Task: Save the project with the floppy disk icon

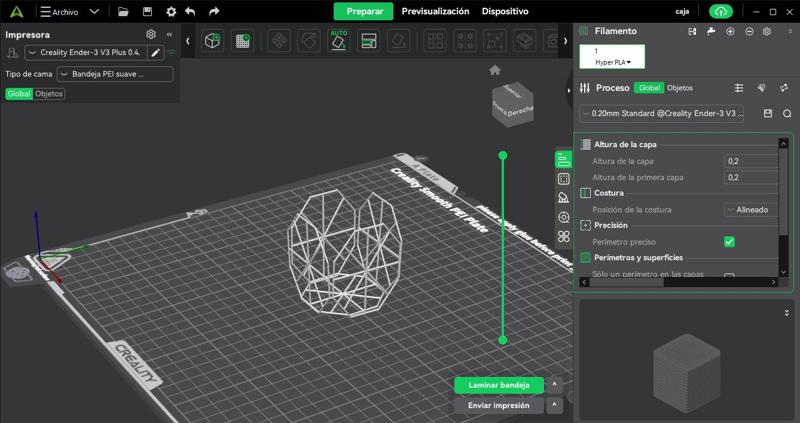Action: tap(147, 11)
